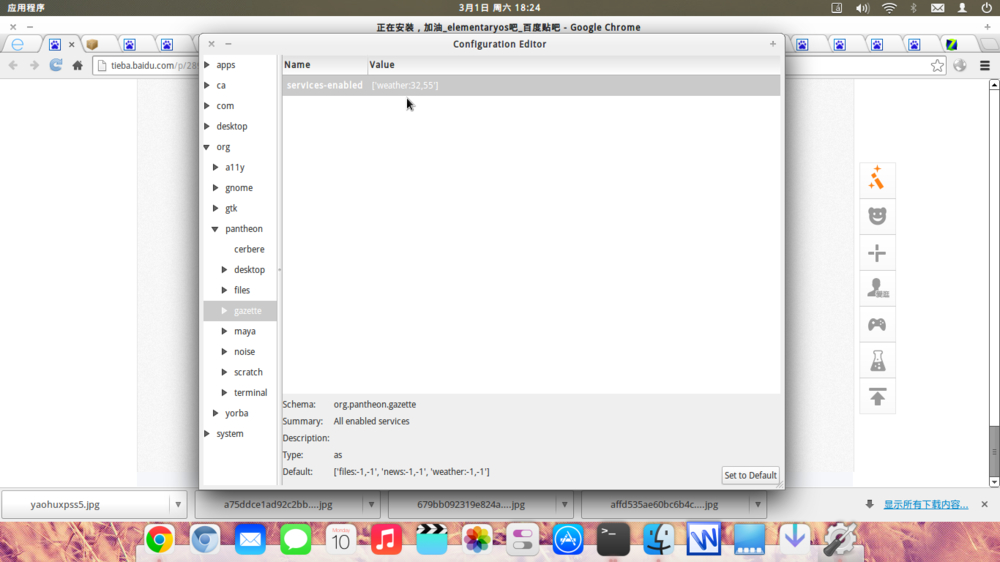Open the wrench system tools icon in dock
The height and width of the screenshot is (562, 1000).
(840, 540)
